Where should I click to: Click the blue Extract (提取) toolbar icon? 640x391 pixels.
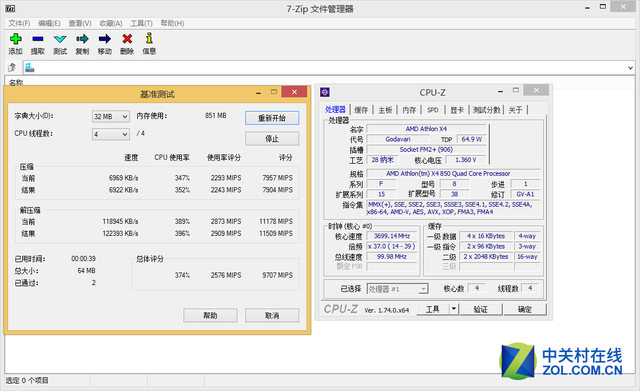38,39
